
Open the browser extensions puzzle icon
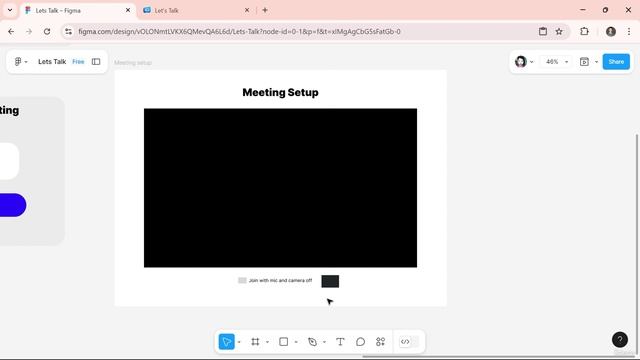pos(584,31)
